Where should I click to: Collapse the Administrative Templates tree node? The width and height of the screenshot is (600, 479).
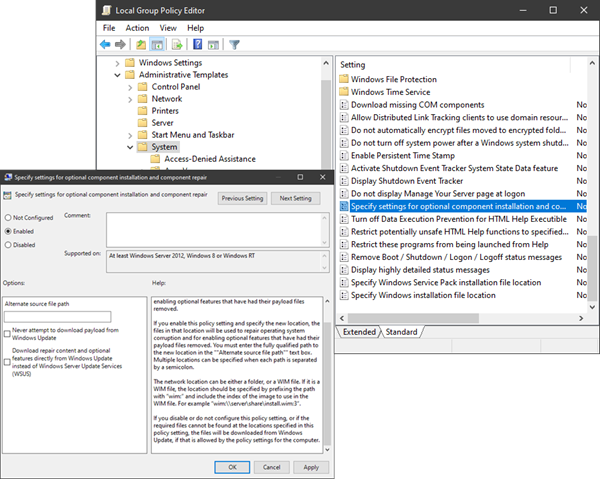(x=118, y=75)
